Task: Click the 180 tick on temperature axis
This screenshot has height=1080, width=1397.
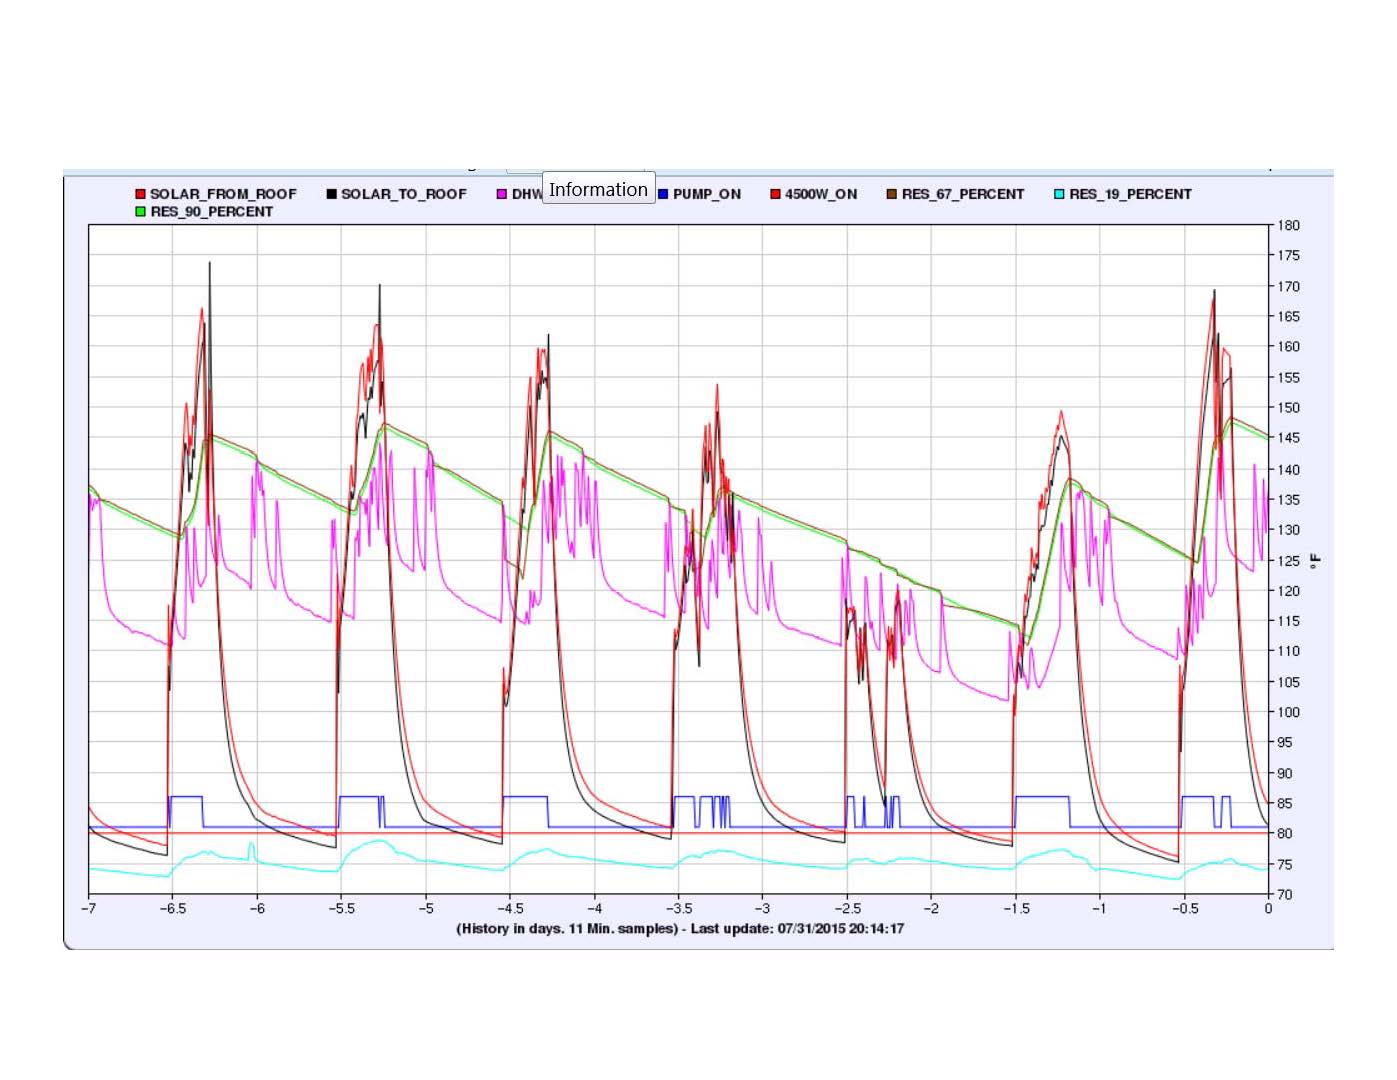Action: click(1288, 225)
